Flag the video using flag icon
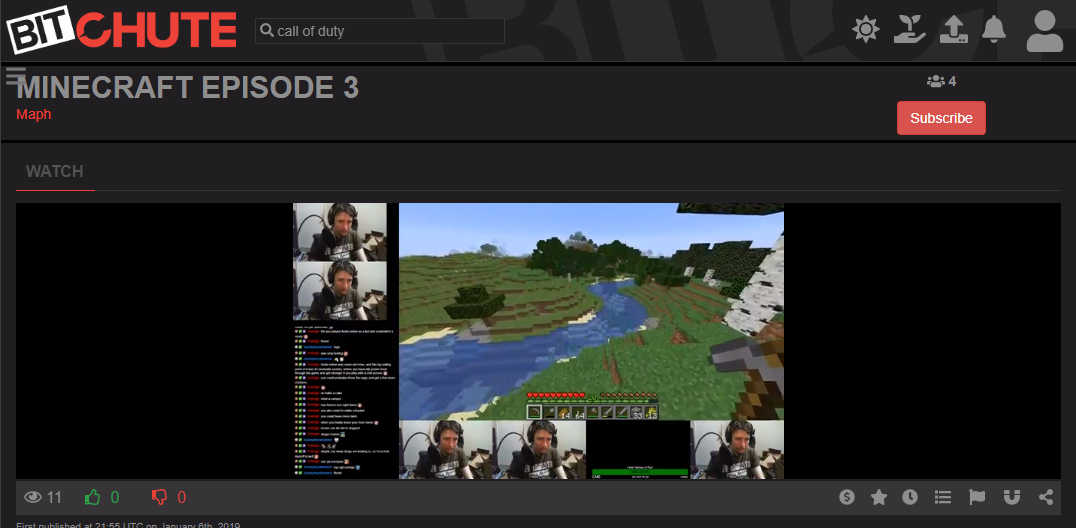Image resolution: width=1076 pixels, height=528 pixels. [977, 497]
